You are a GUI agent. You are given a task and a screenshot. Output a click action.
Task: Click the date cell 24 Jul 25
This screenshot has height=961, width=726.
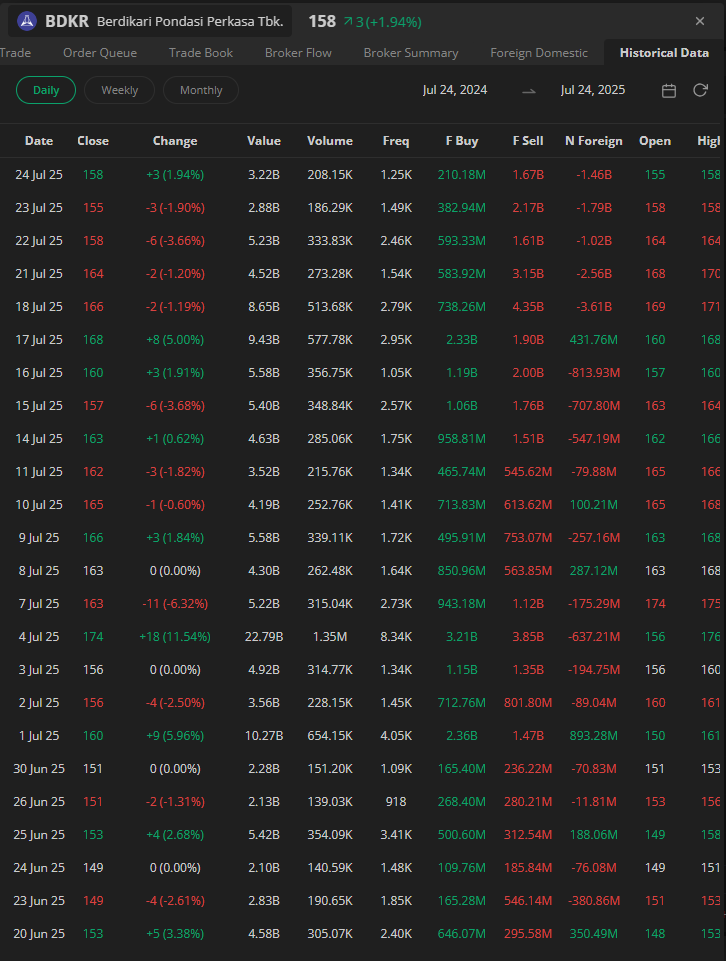(39, 175)
